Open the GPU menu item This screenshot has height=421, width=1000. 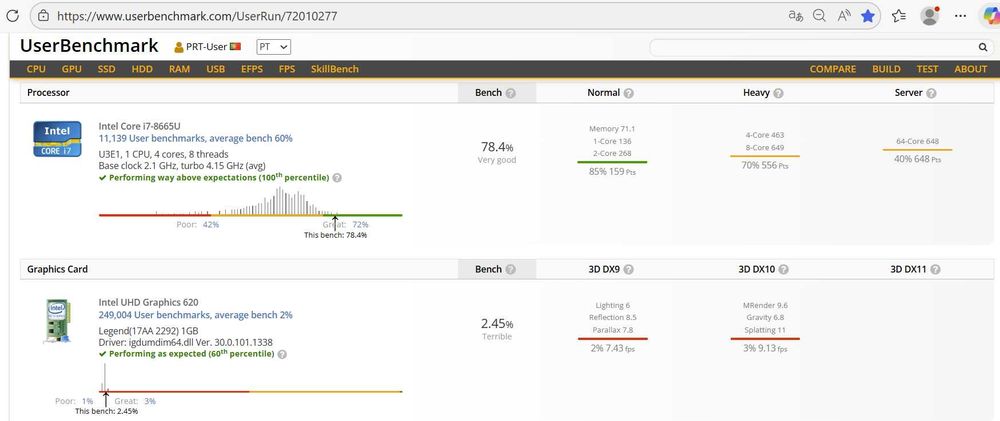tap(71, 69)
